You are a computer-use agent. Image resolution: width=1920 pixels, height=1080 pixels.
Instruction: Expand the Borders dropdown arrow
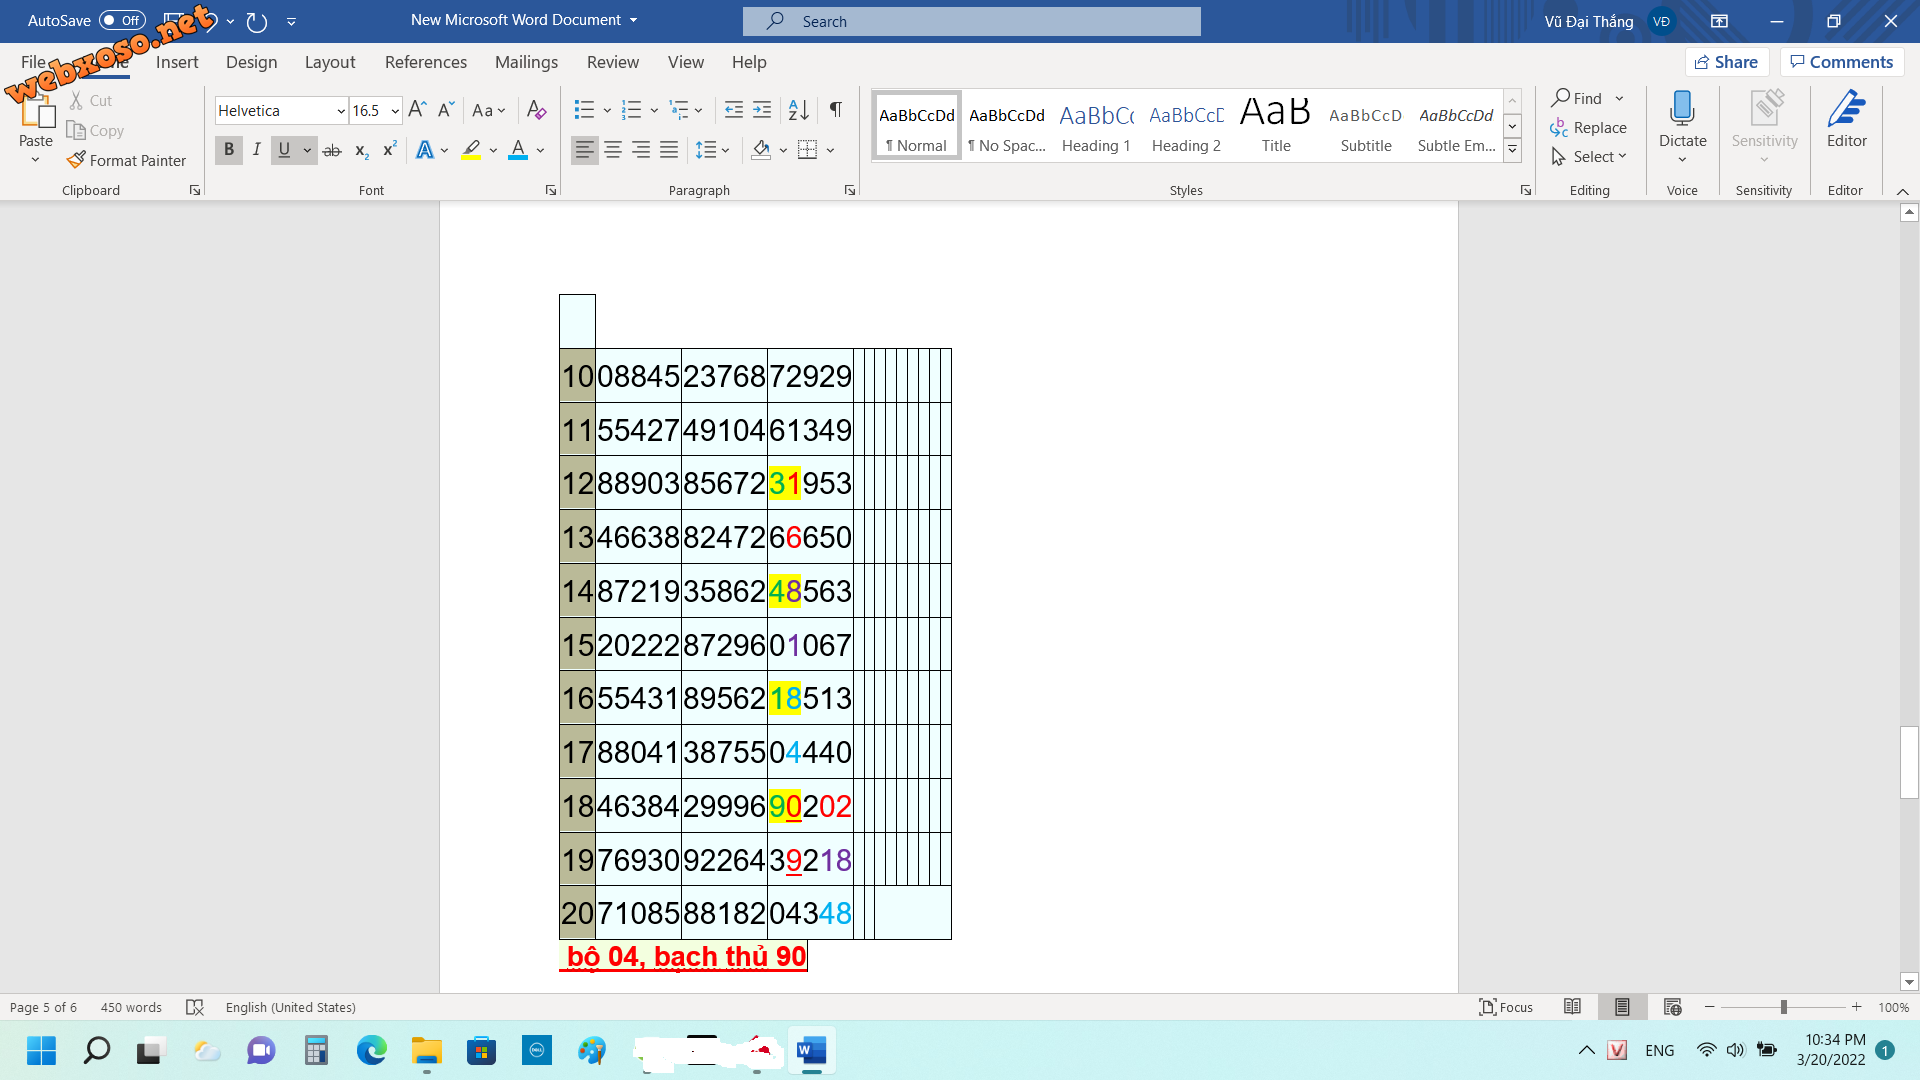click(x=830, y=150)
